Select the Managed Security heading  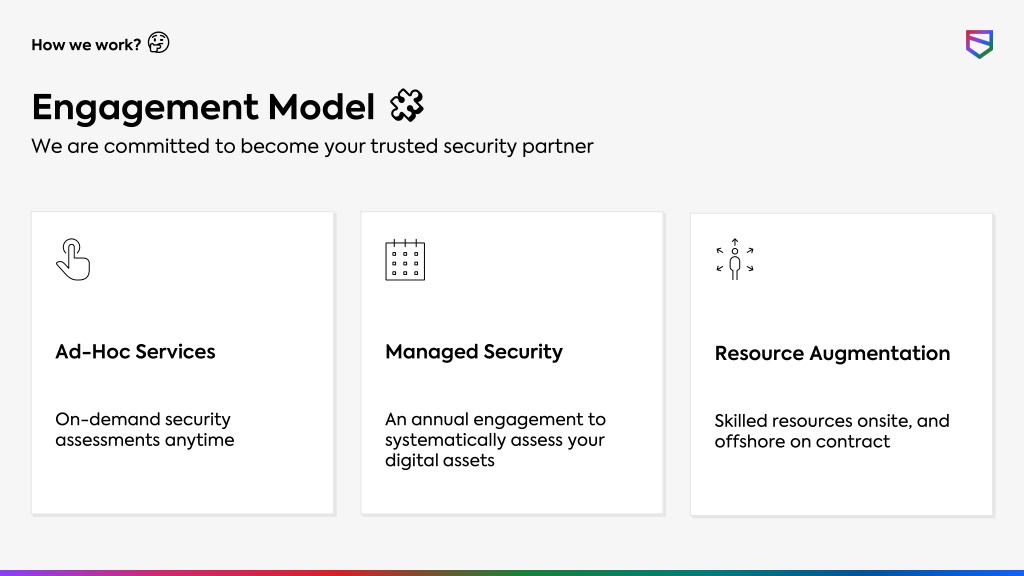(x=473, y=352)
